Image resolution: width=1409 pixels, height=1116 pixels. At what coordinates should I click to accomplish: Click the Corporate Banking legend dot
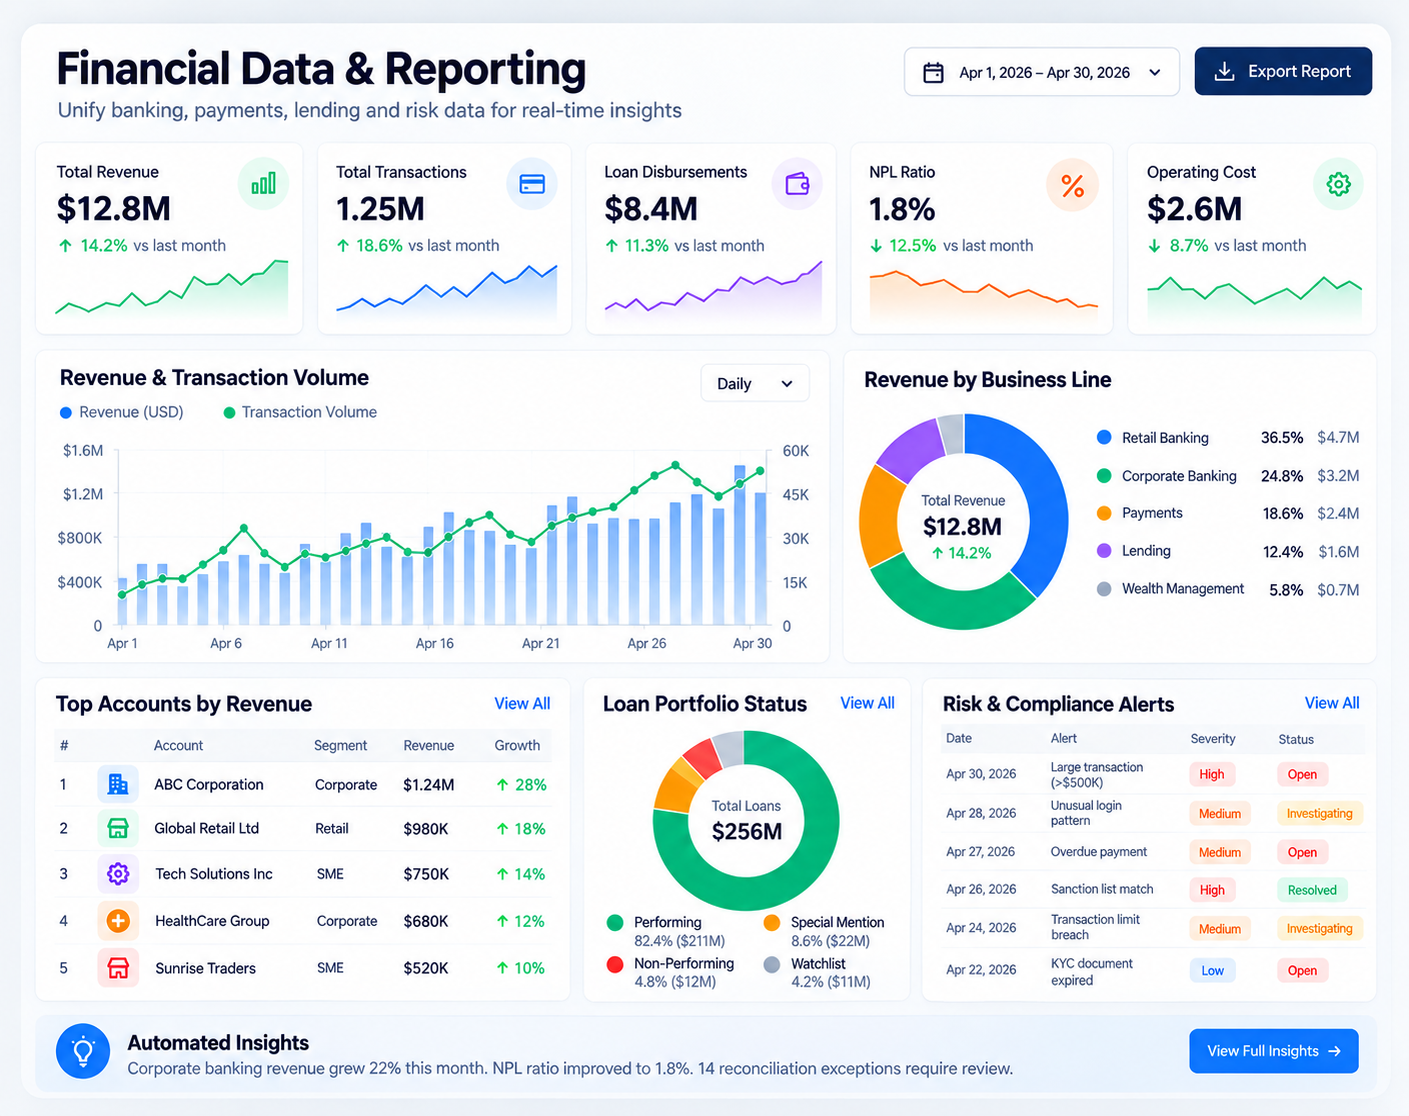(1104, 476)
